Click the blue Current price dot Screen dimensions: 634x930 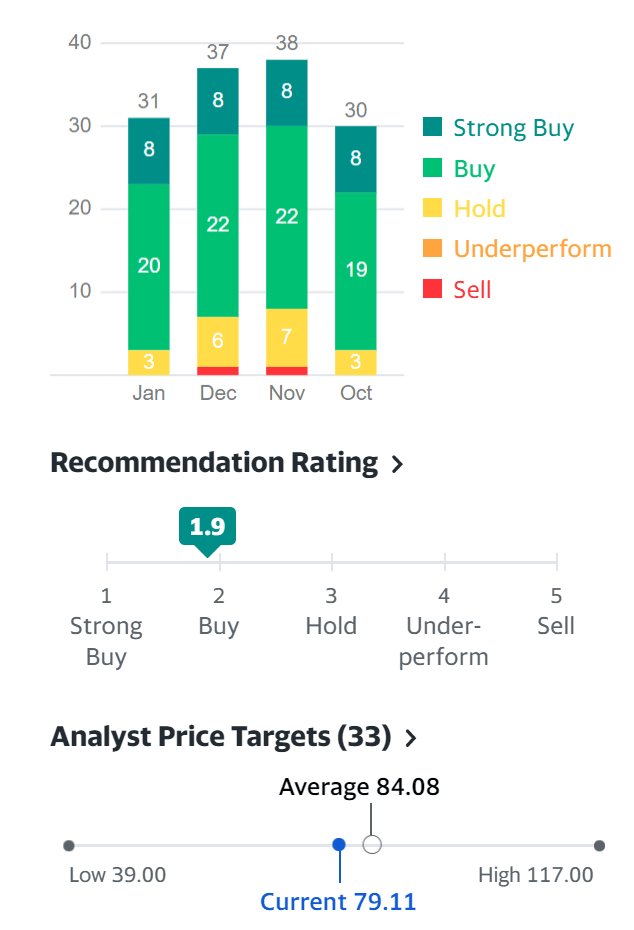pyautogui.click(x=339, y=845)
